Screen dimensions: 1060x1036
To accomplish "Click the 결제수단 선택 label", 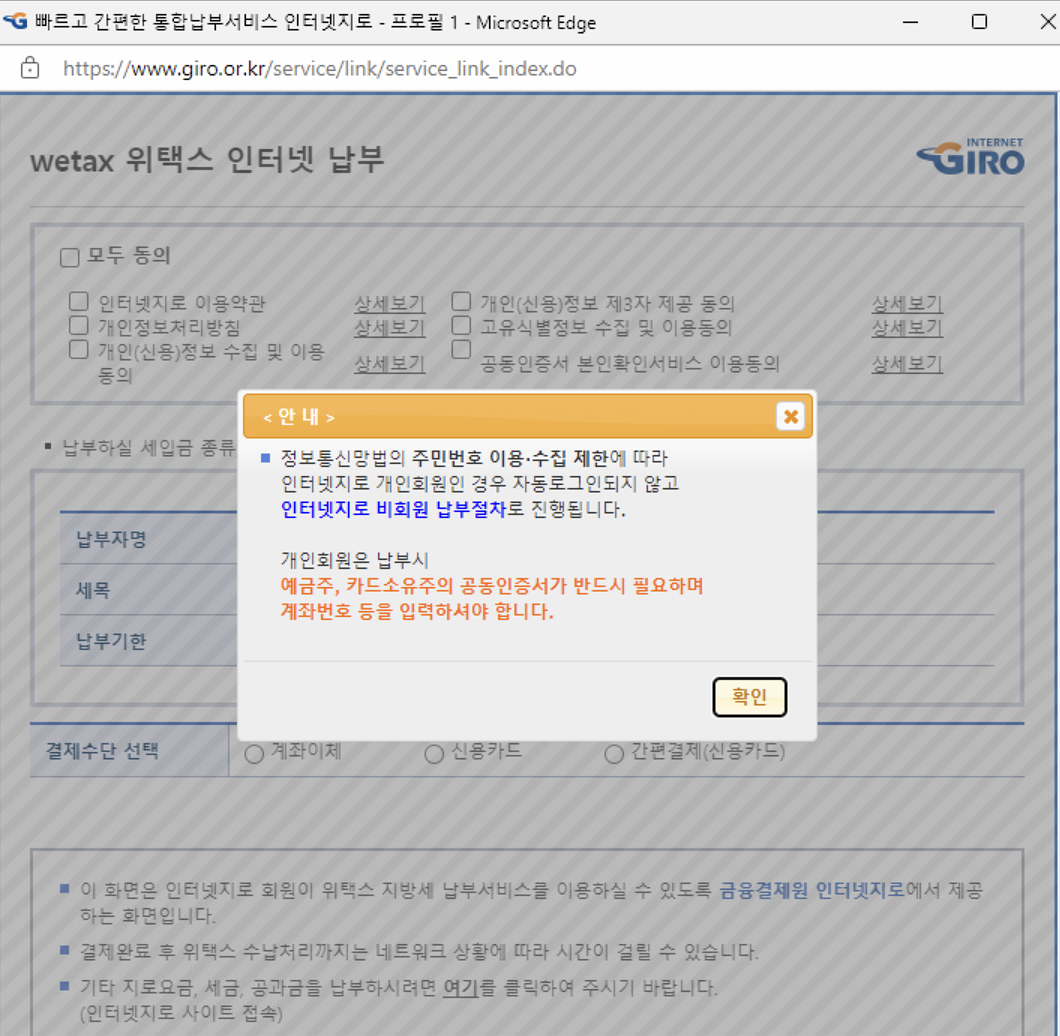I will click(102, 751).
